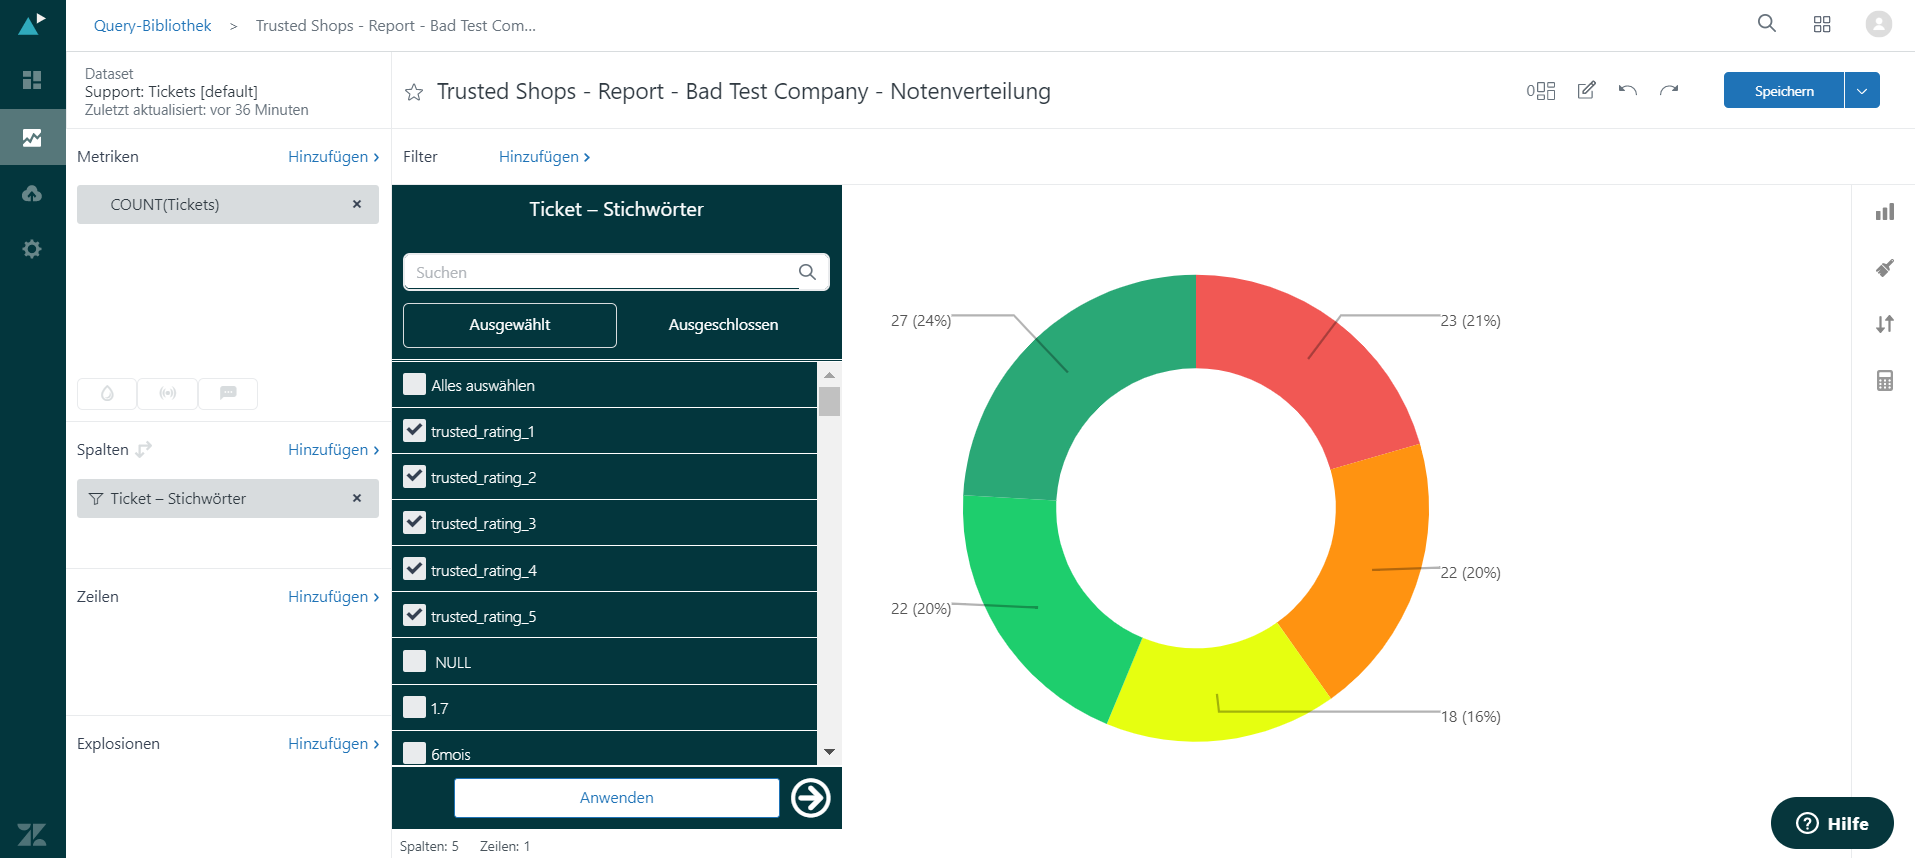
Task: Open the user profile avatar
Action: pos(1879,24)
